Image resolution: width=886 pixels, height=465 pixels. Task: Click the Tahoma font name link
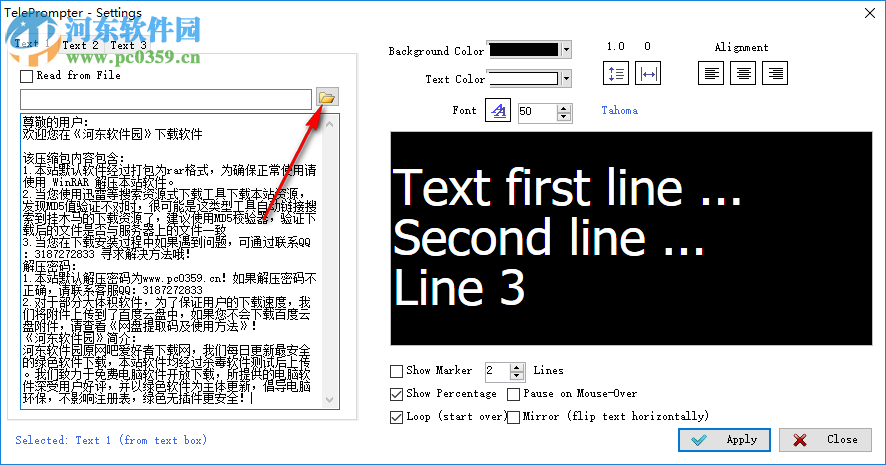tap(619, 111)
